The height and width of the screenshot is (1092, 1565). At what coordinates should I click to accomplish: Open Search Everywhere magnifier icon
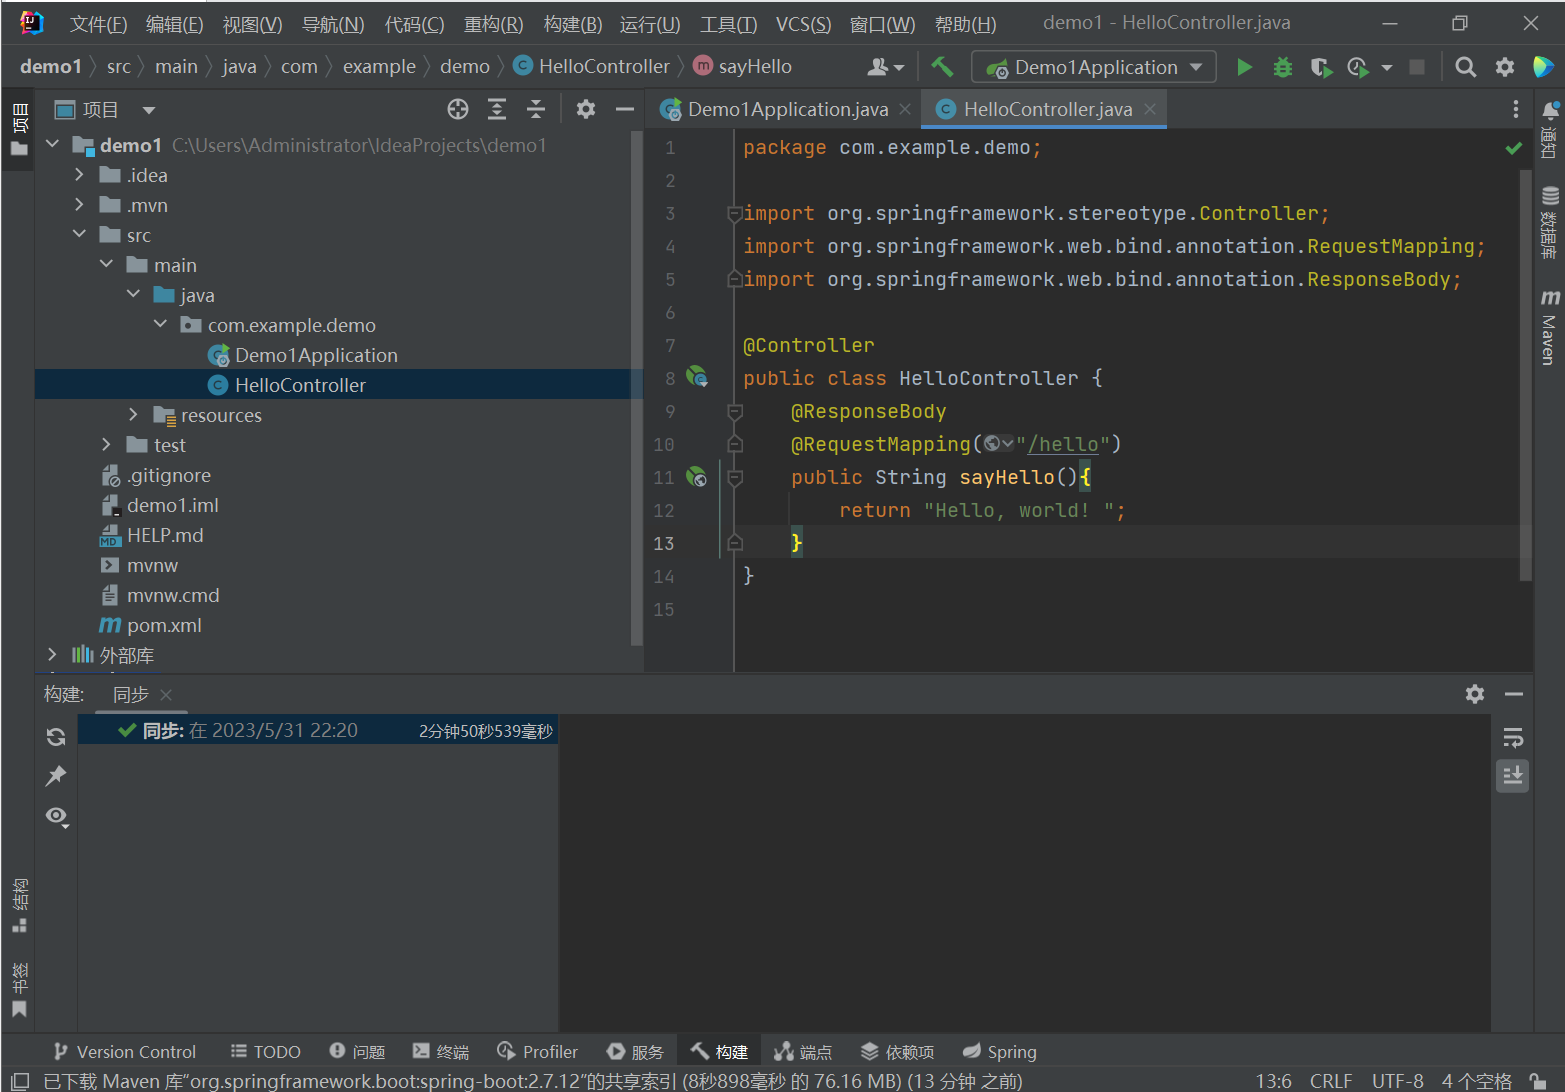tap(1465, 67)
